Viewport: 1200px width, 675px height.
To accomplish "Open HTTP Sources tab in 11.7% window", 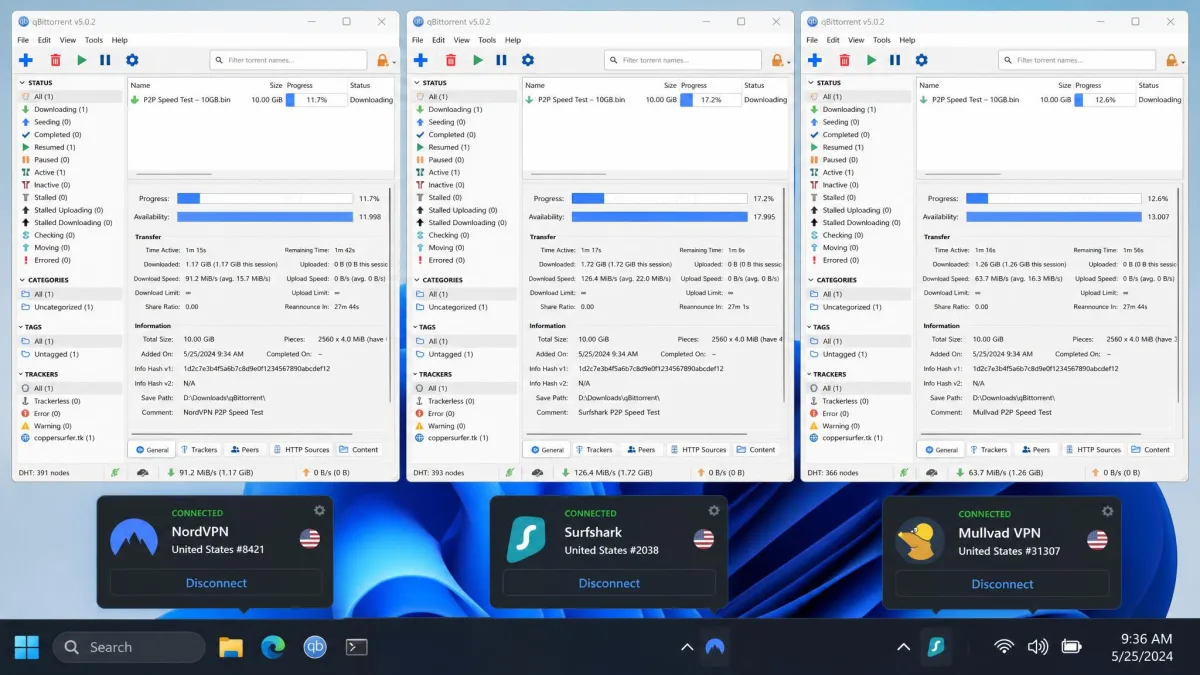I will coord(301,449).
